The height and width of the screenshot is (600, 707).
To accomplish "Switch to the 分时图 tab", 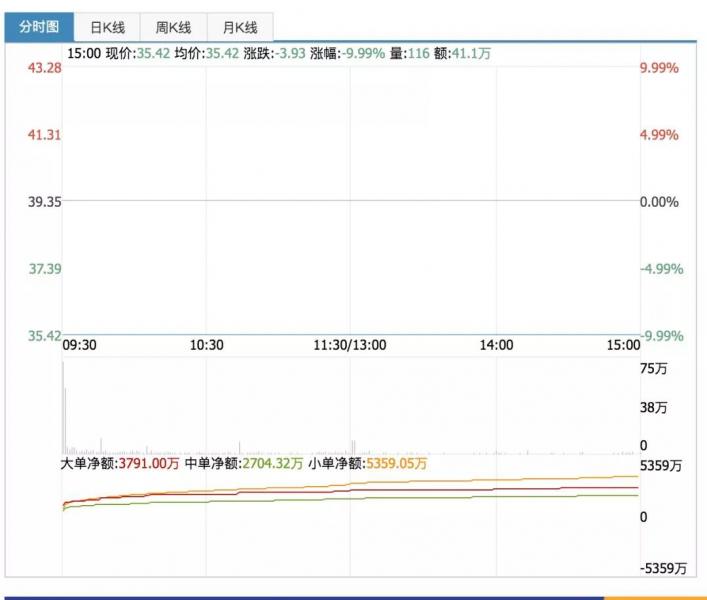I will pyautogui.click(x=39, y=27).
